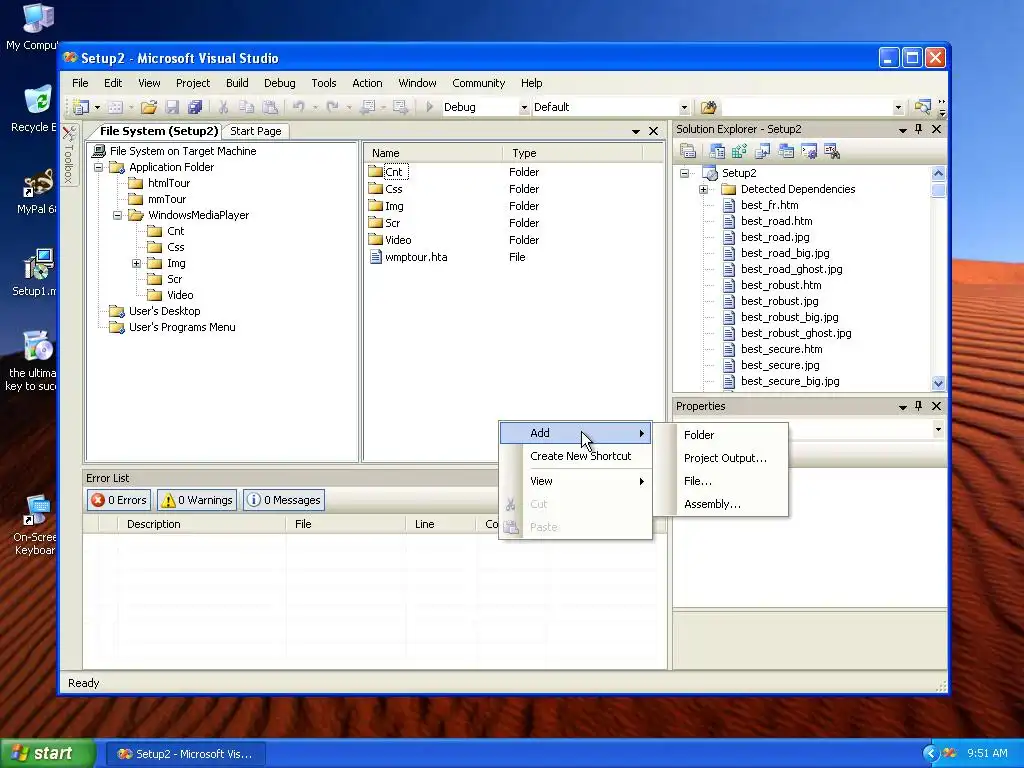Click the Copy icon in the main toolbar
Screen dimensions: 1024x768
pyautogui.click(x=246, y=107)
